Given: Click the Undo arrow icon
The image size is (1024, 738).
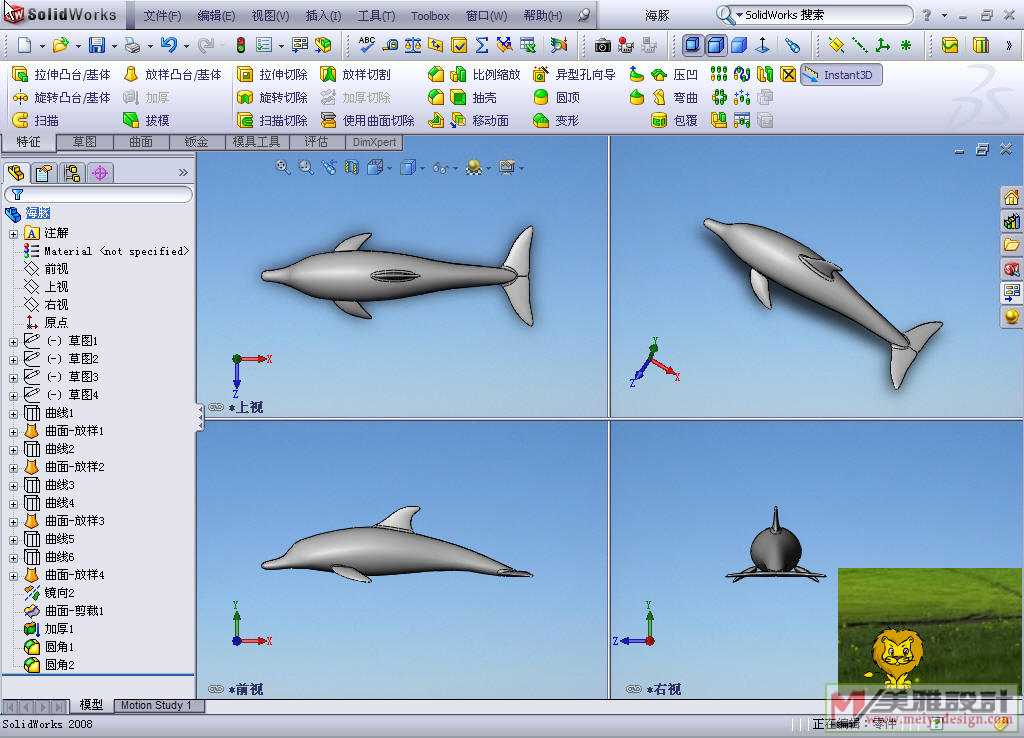Looking at the screenshot, I should pyautogui.click(x=168, y=45).
